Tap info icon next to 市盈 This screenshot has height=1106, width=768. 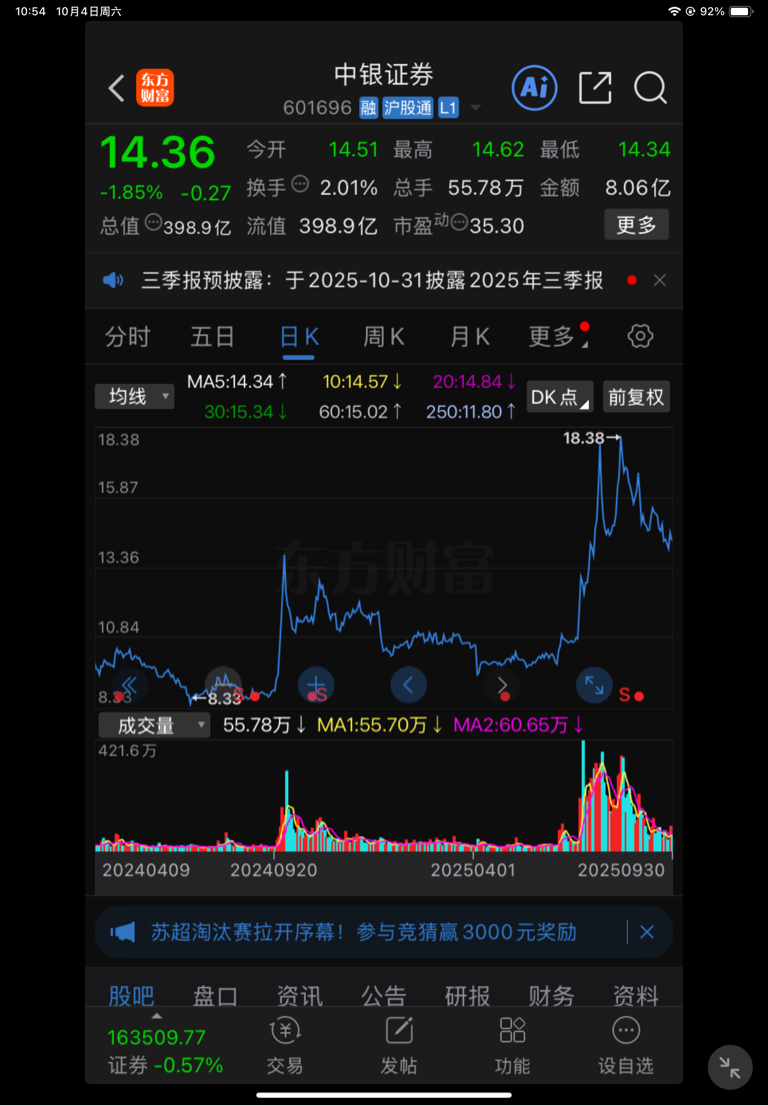coord(459,224)
